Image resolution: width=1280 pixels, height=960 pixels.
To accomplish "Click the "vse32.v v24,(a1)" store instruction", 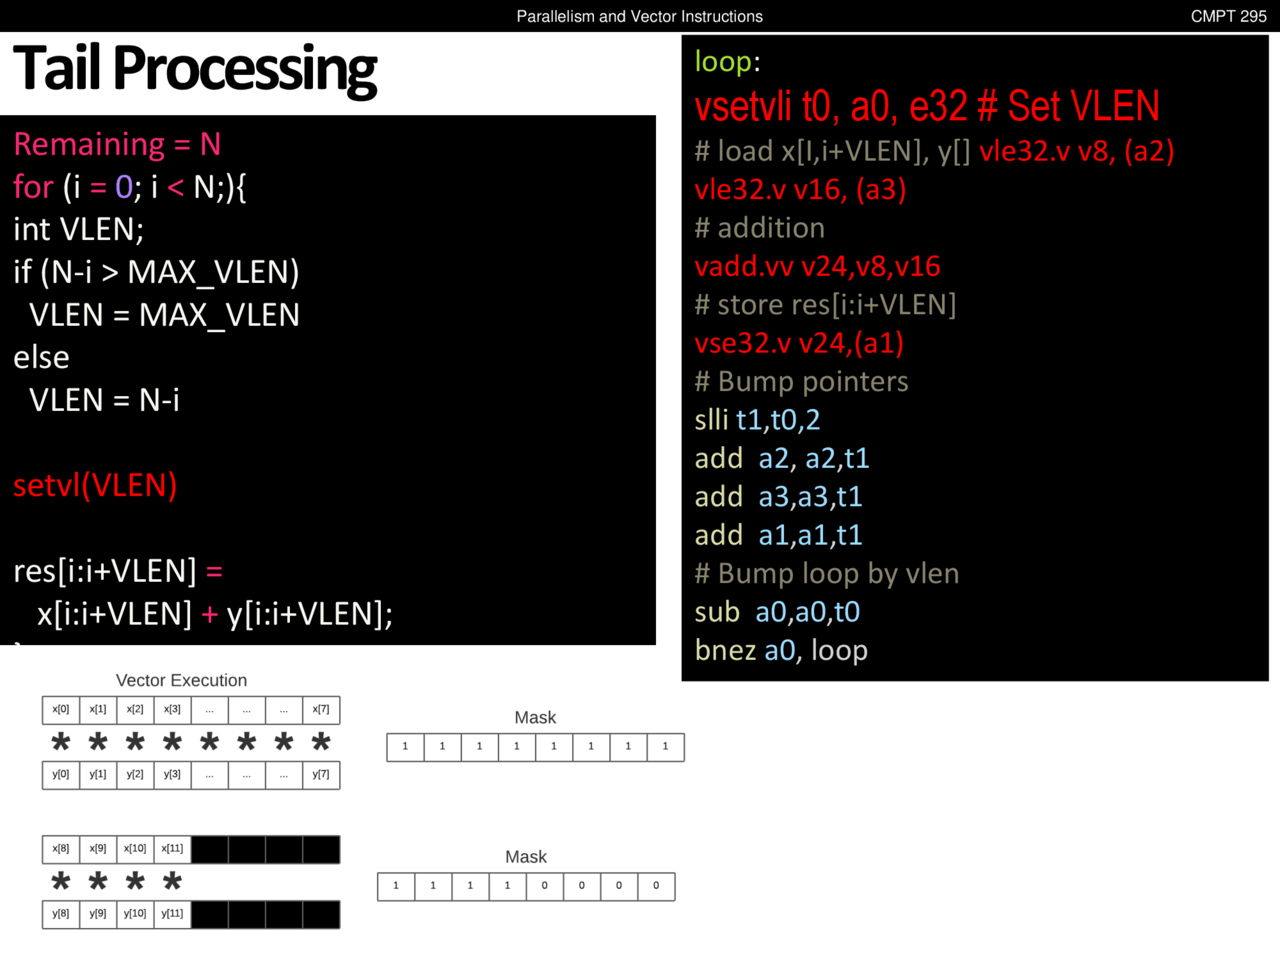I will (x=799, y=343).
